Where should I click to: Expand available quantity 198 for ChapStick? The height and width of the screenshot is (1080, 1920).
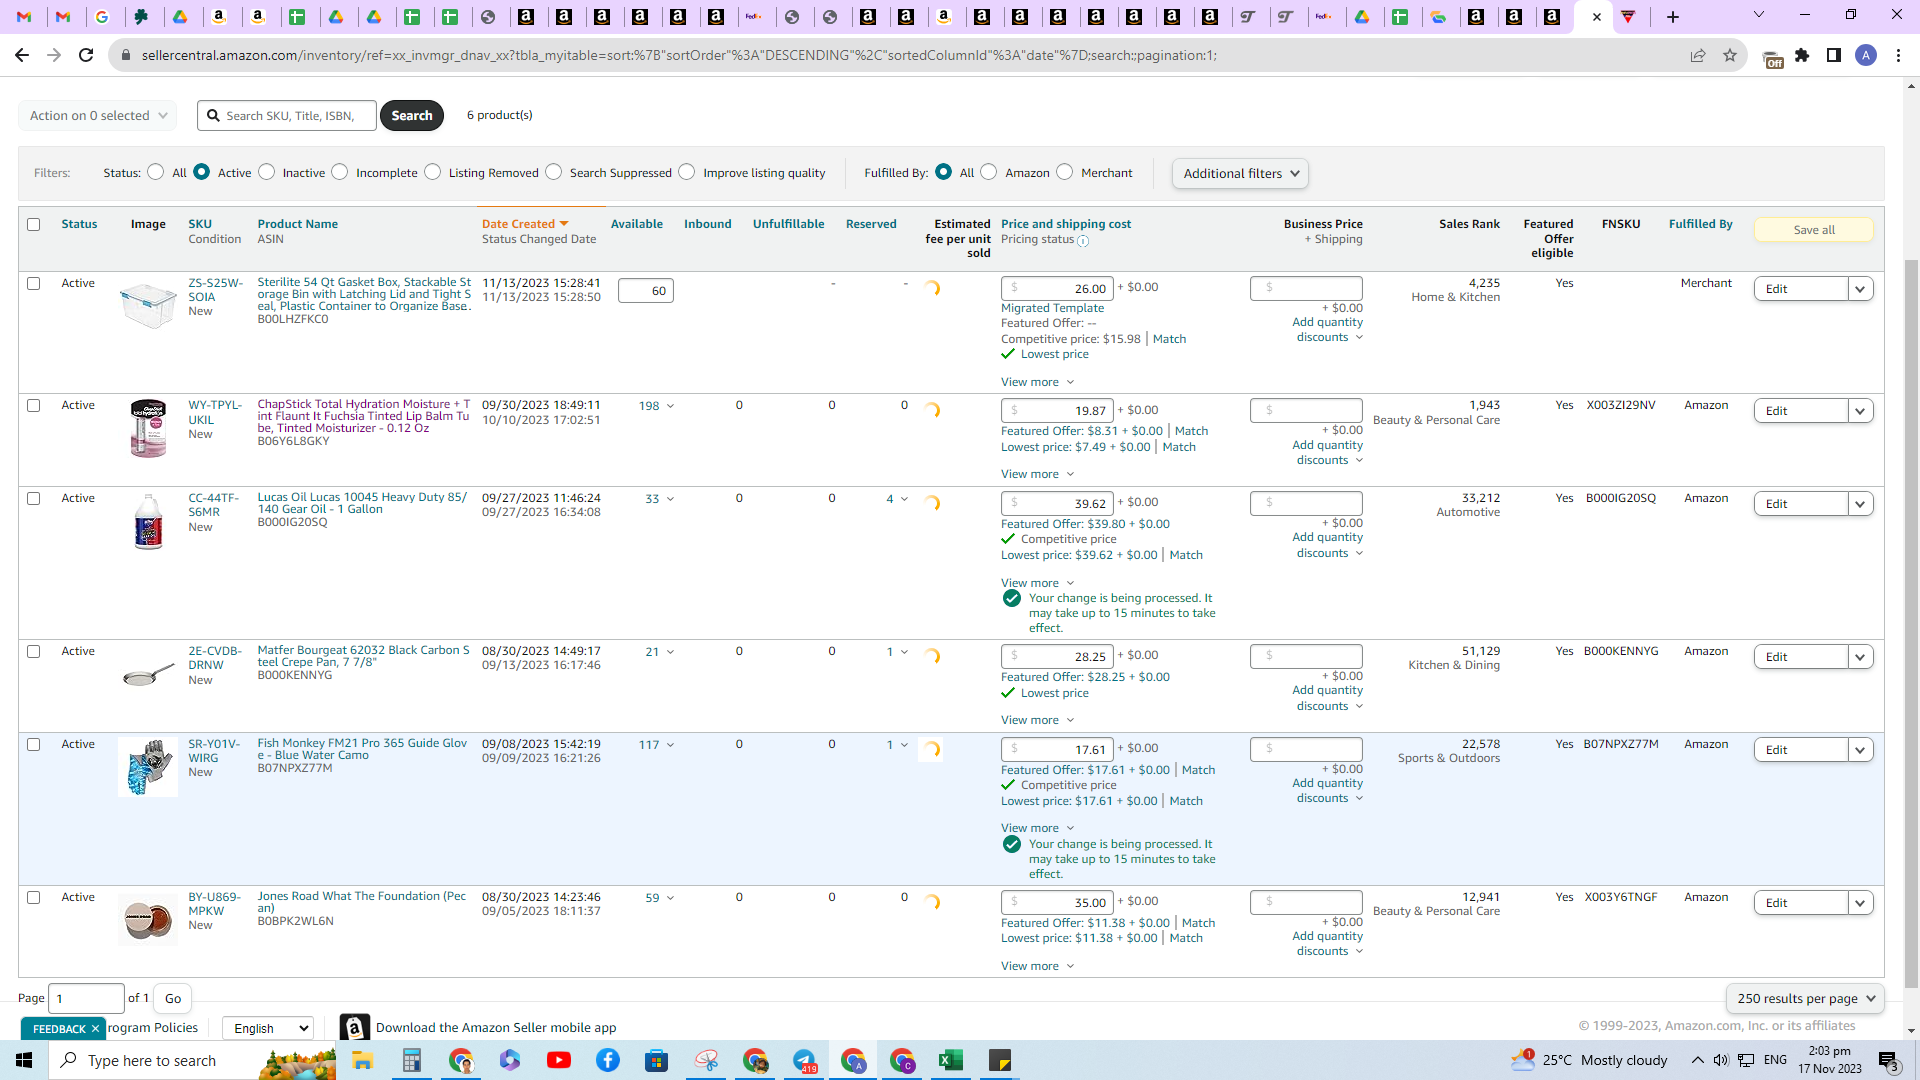pyautogui.click(x=656, y=406)
